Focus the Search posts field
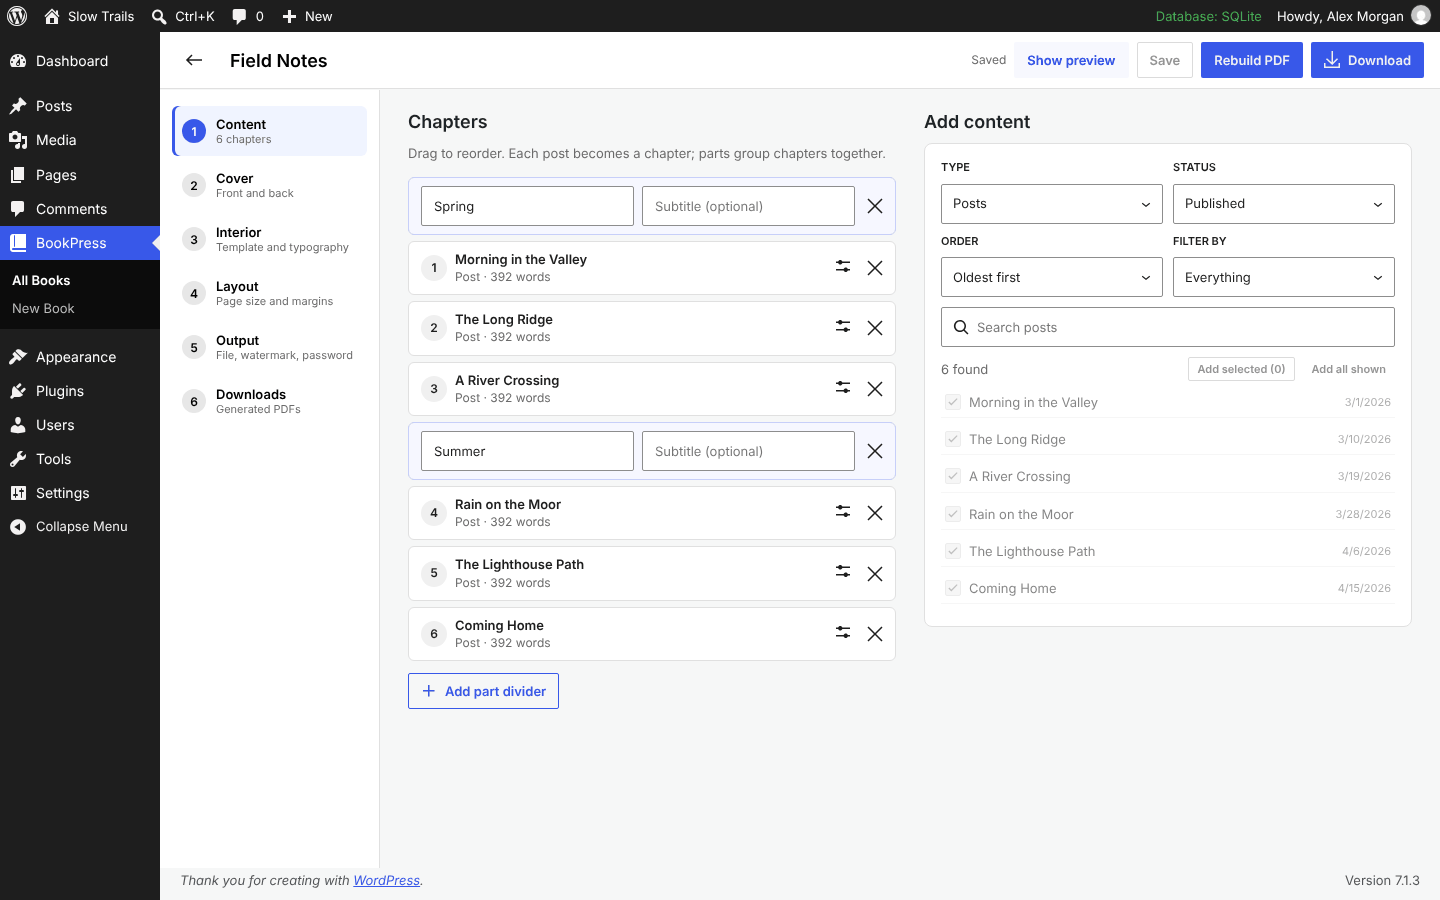Viewport: 1440px width, 900px height. 1168,327
